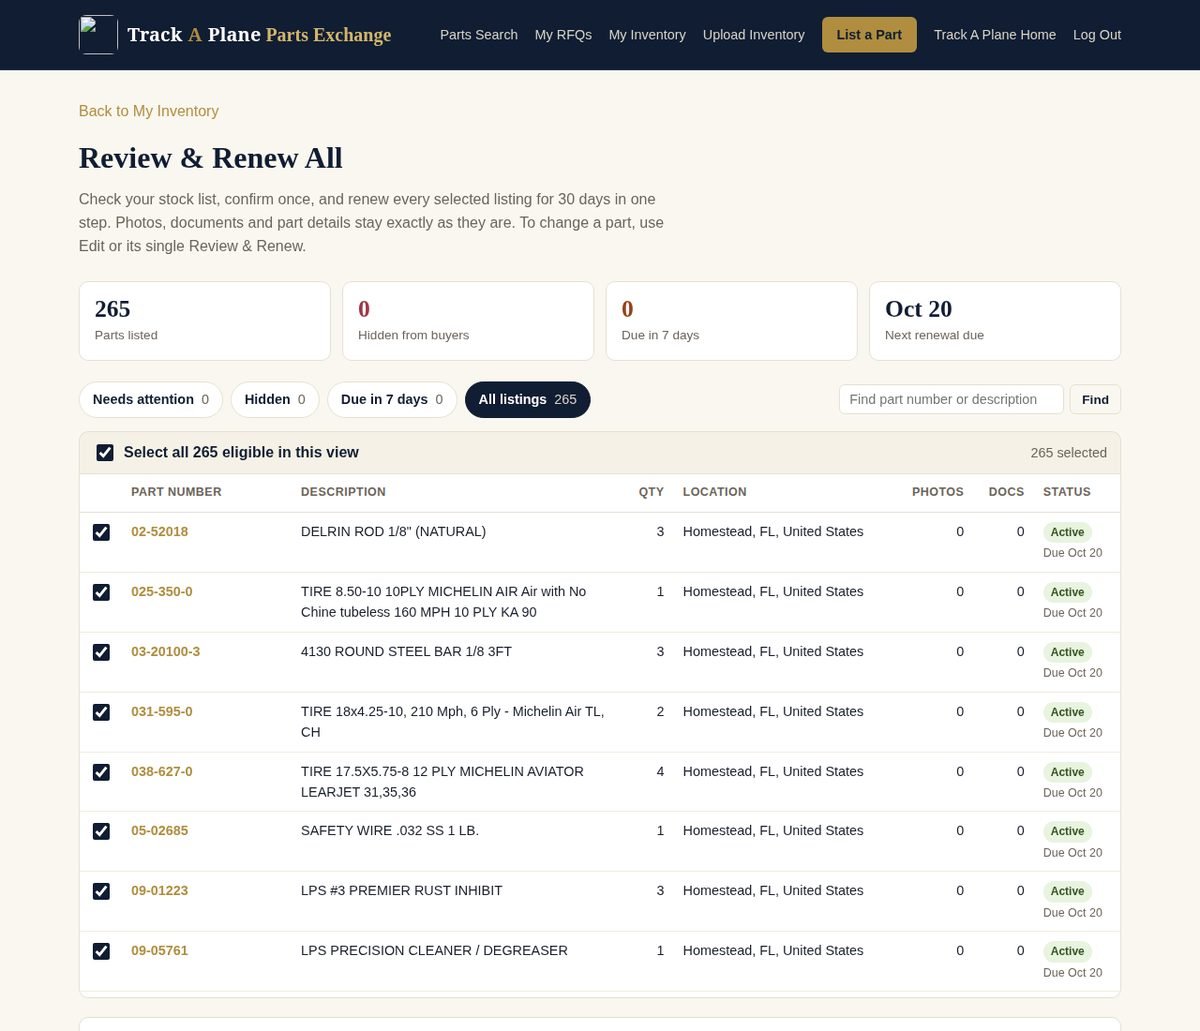Open part number 09-01223 link

click(160, 891)
